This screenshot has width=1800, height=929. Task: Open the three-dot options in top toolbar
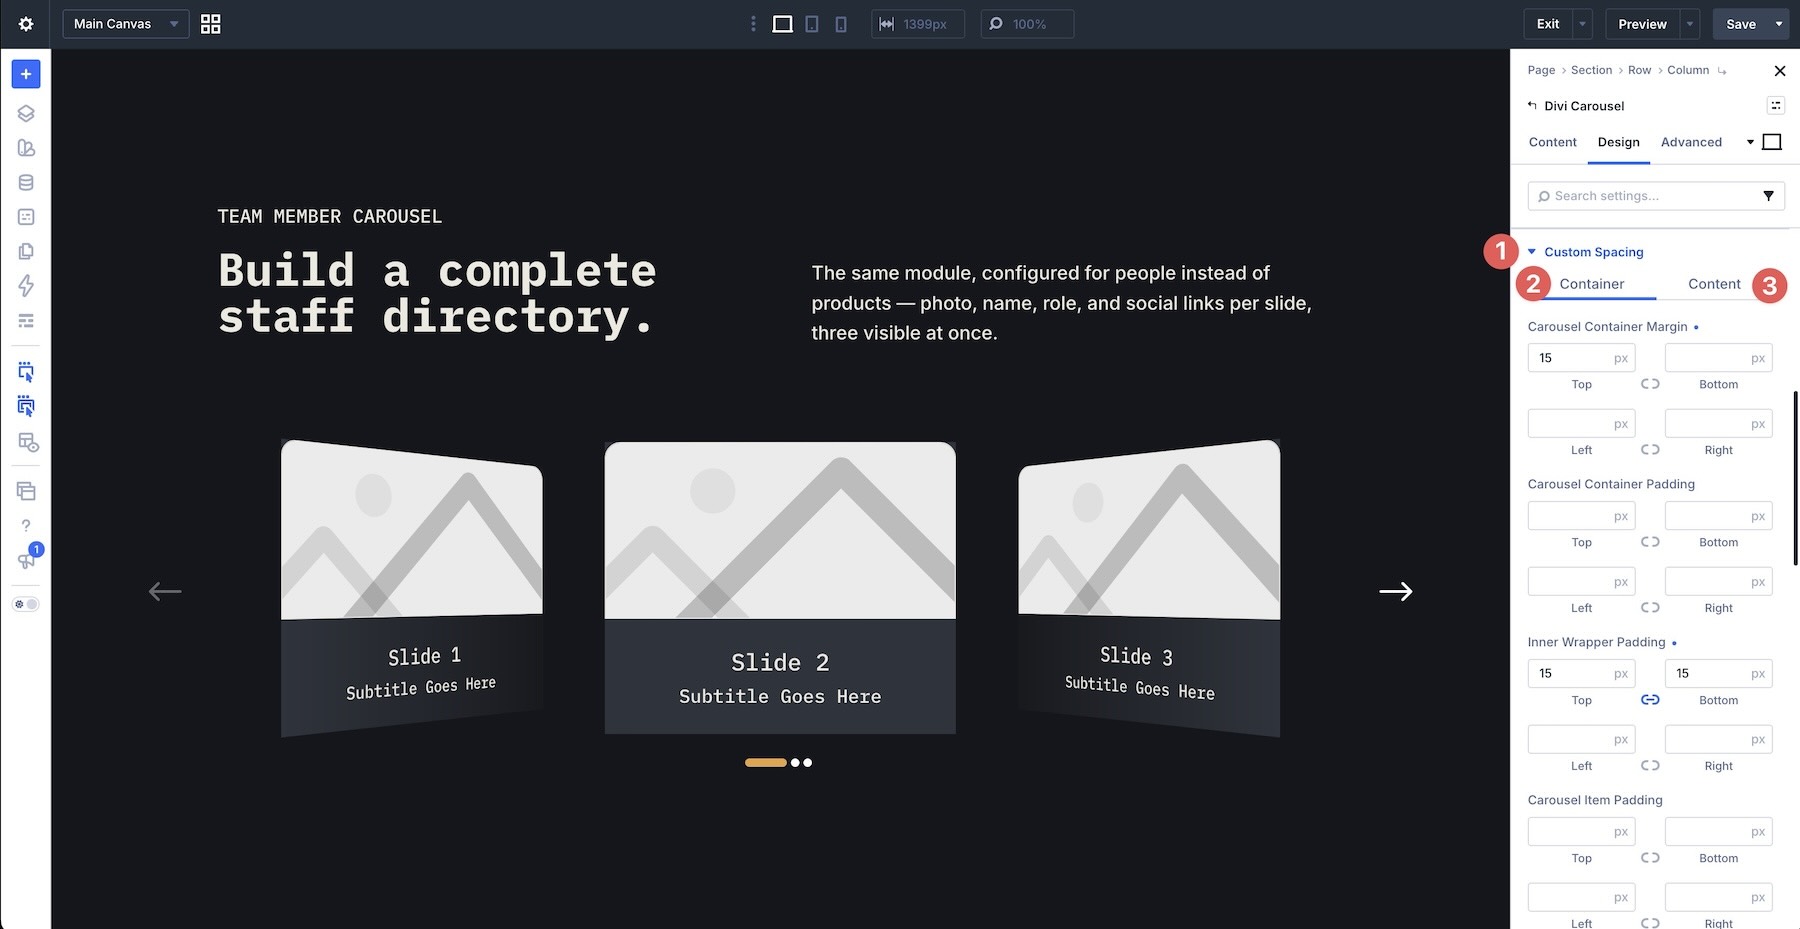tap(753, 24)
